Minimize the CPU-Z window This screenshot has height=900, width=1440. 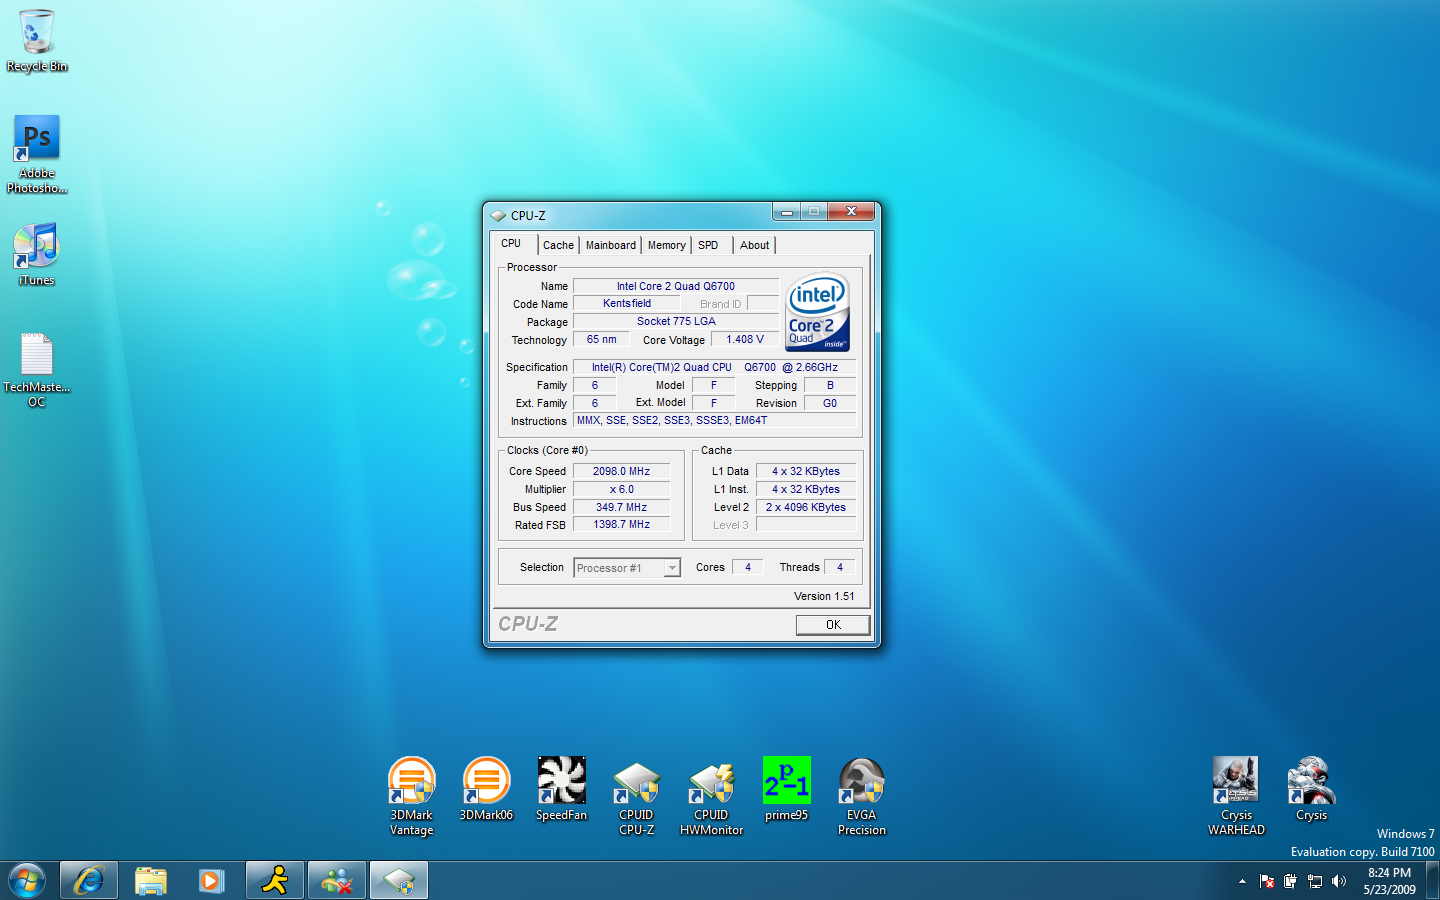point(787,211)
